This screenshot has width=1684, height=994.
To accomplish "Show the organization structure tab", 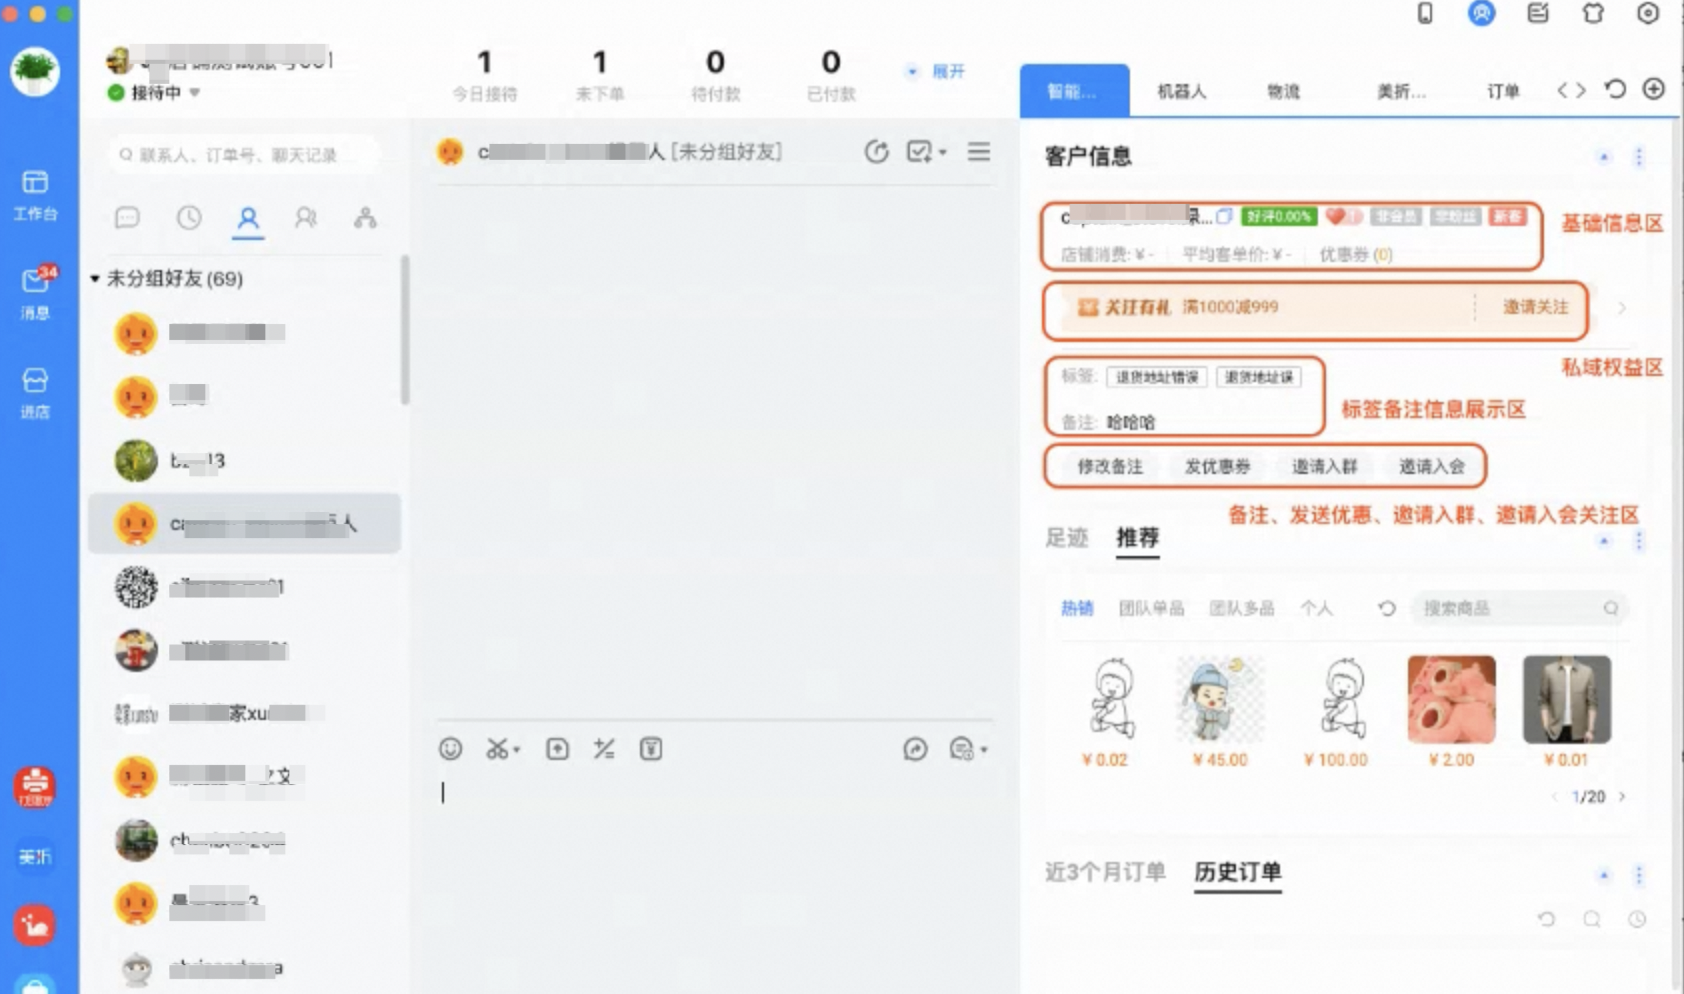I will pyautogui.click(x=365, y=218).
